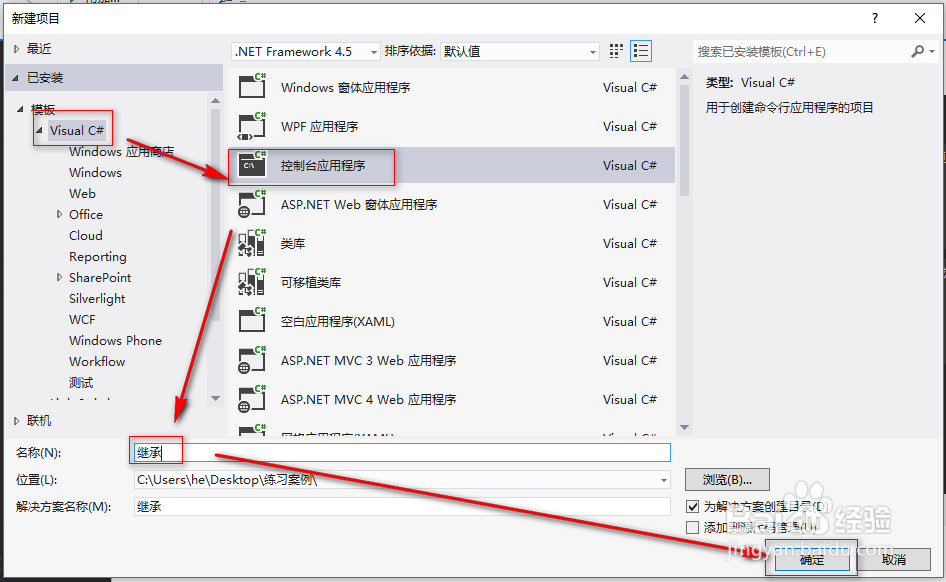Select the 可移植类库 template icon

tap(250, 282)
